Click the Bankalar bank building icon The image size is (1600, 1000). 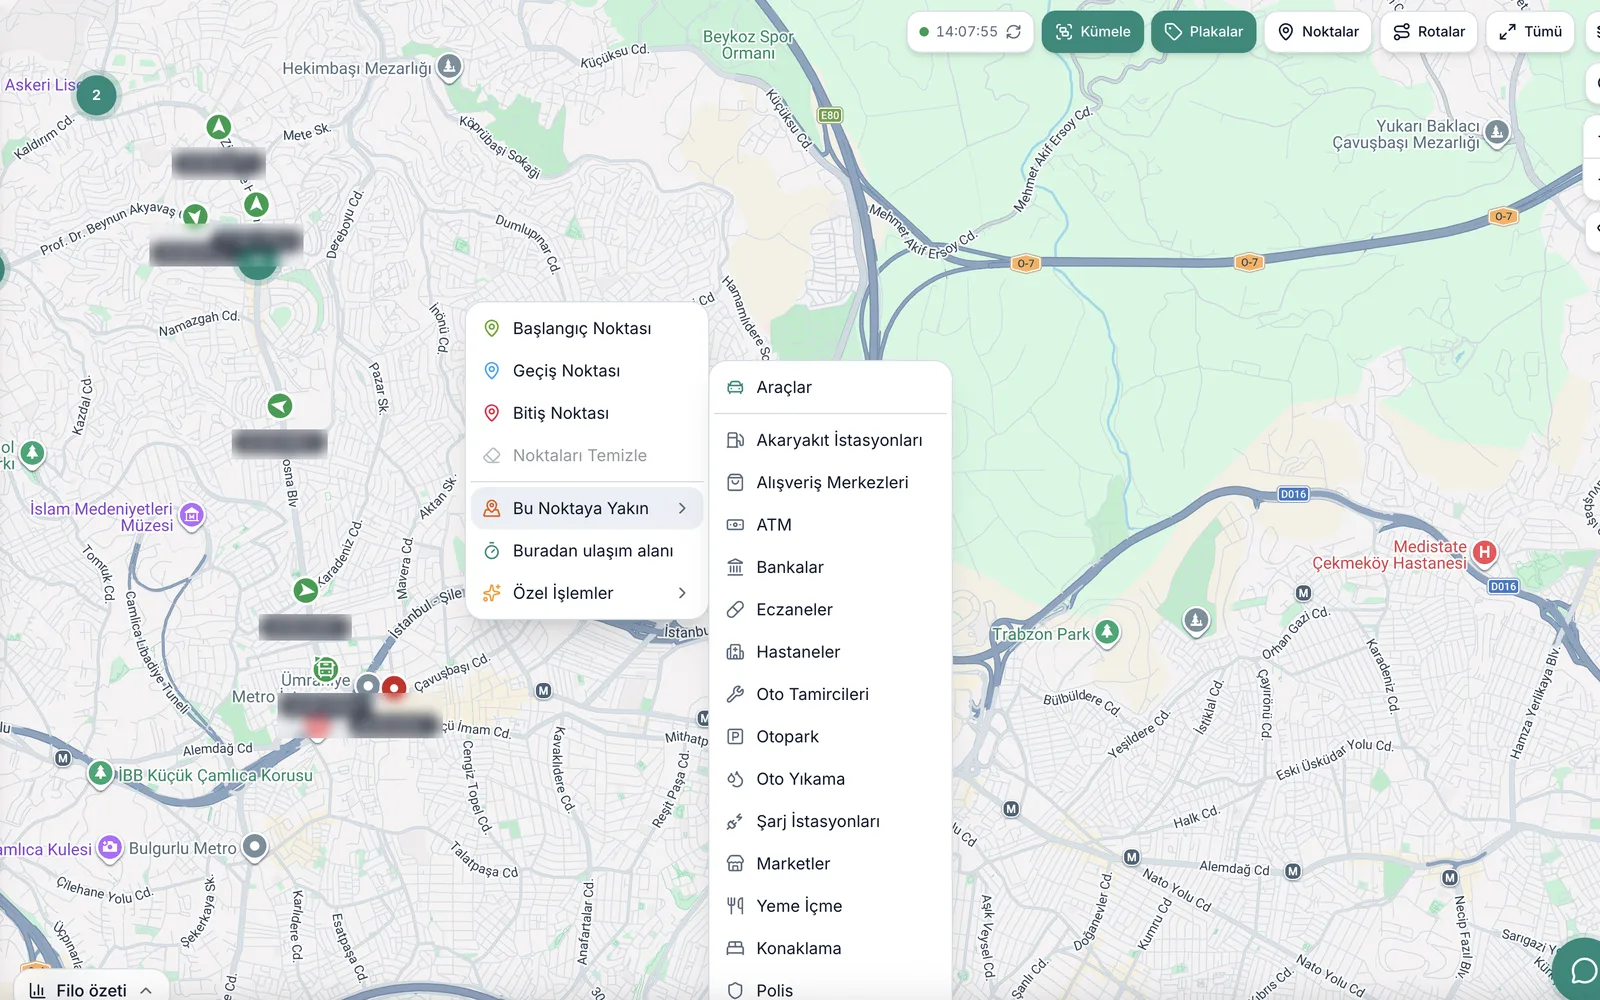click(735, 567)
